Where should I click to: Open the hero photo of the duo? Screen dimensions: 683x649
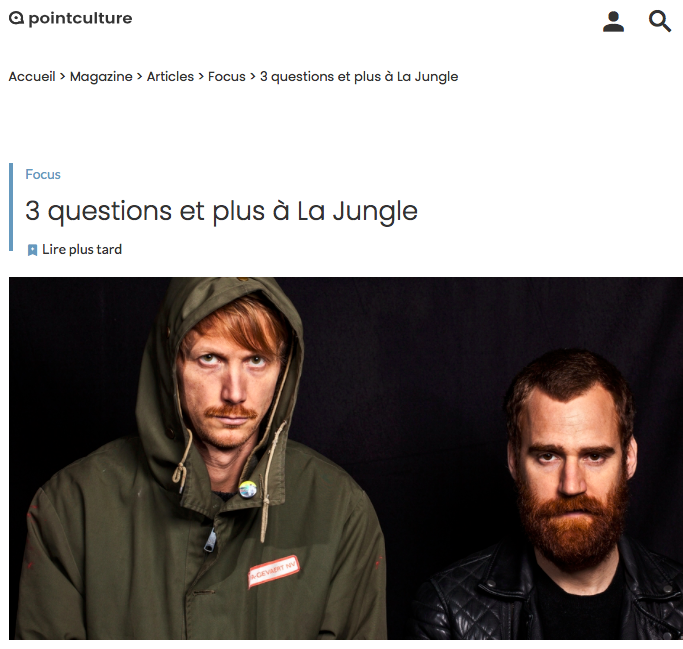(346, 458)
